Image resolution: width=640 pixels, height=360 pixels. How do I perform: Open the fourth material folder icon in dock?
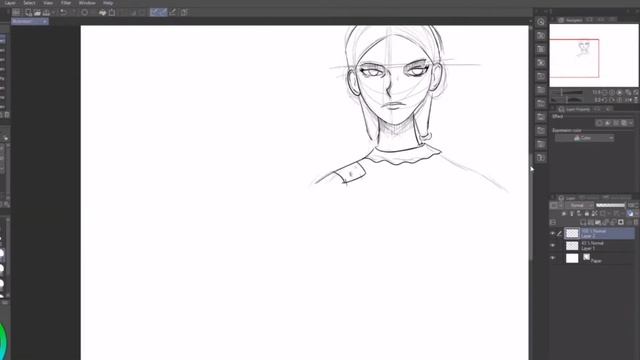(x=541, y=76)
